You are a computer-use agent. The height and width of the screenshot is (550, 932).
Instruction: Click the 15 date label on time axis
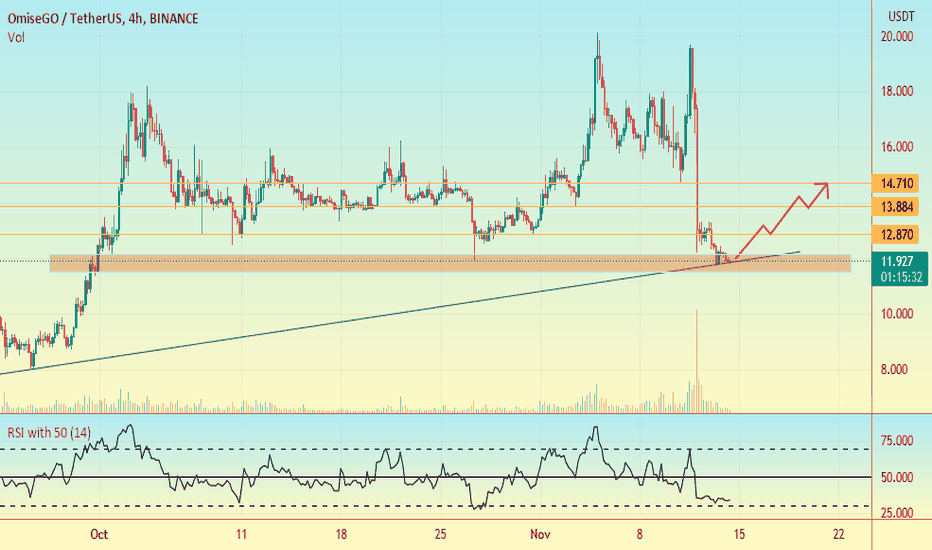tap(739, 534)
